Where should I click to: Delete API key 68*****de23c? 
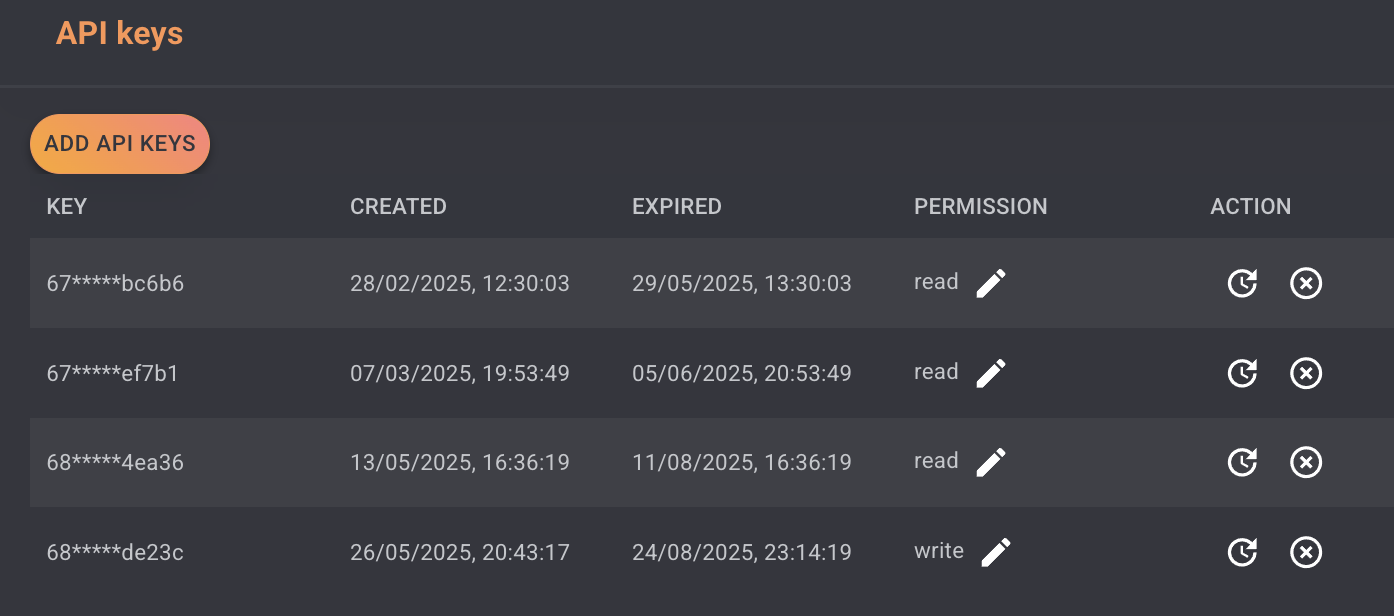(x=1306, y=552)
